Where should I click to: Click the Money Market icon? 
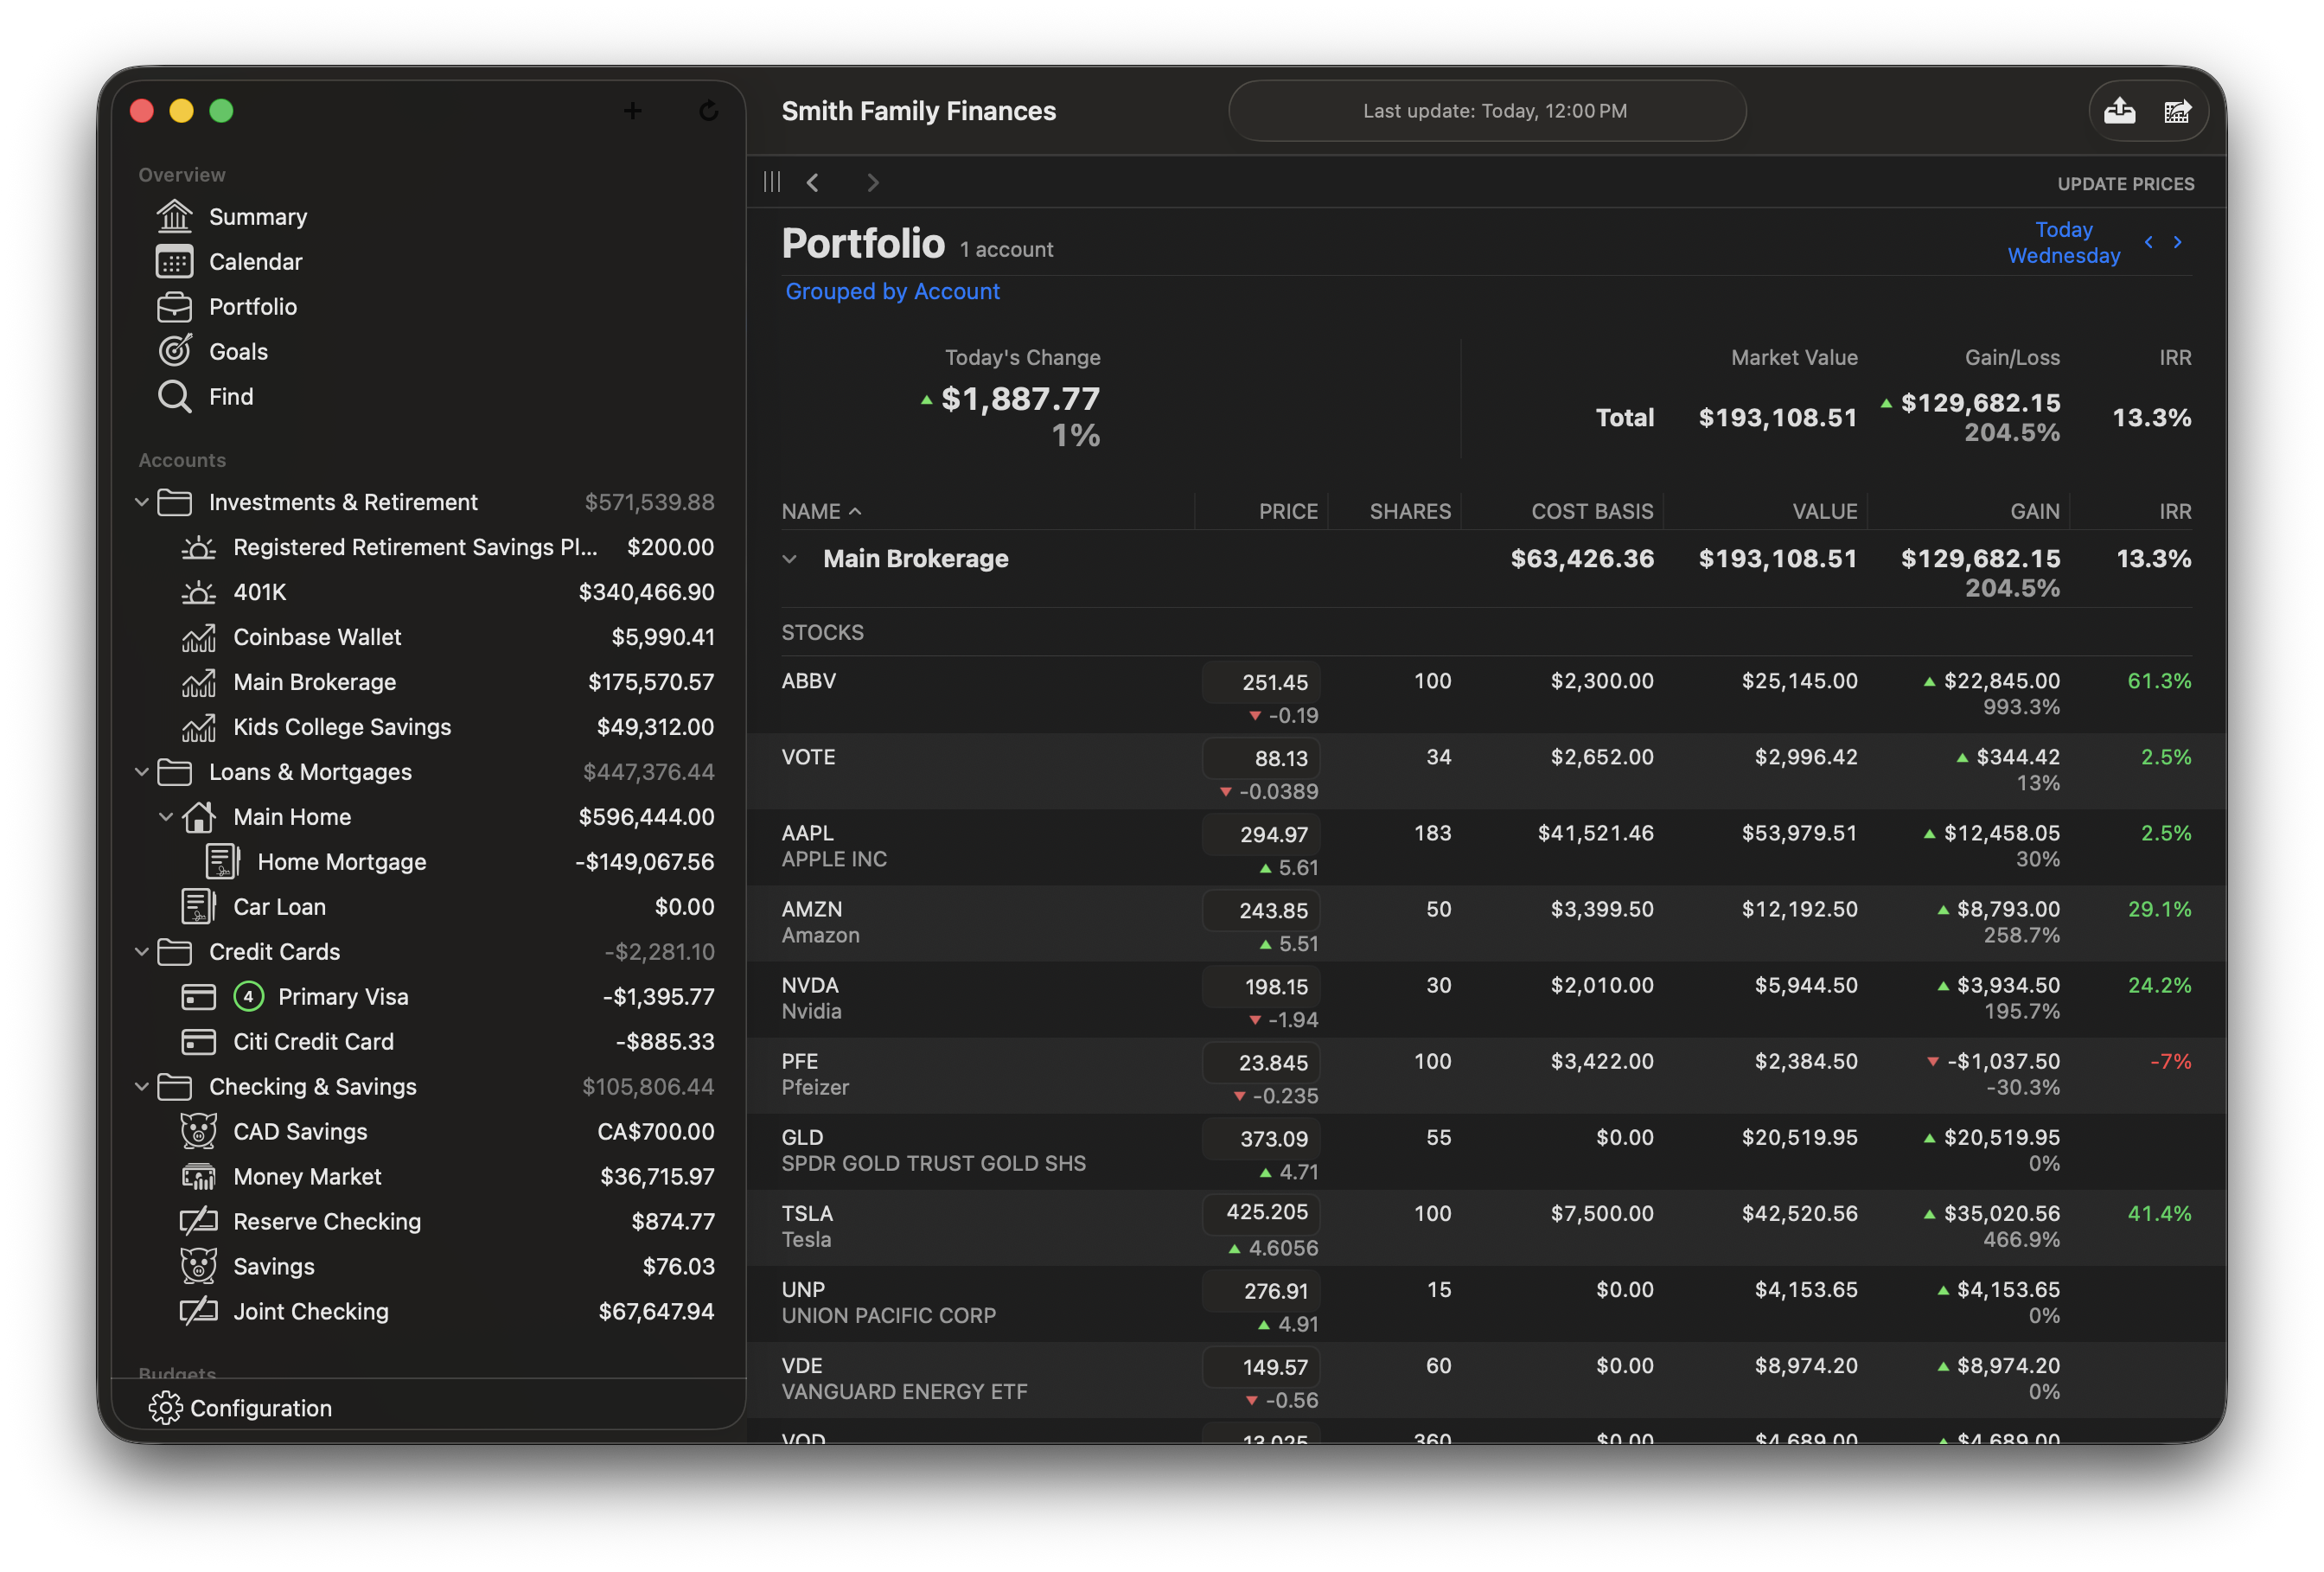(198, 1176)
